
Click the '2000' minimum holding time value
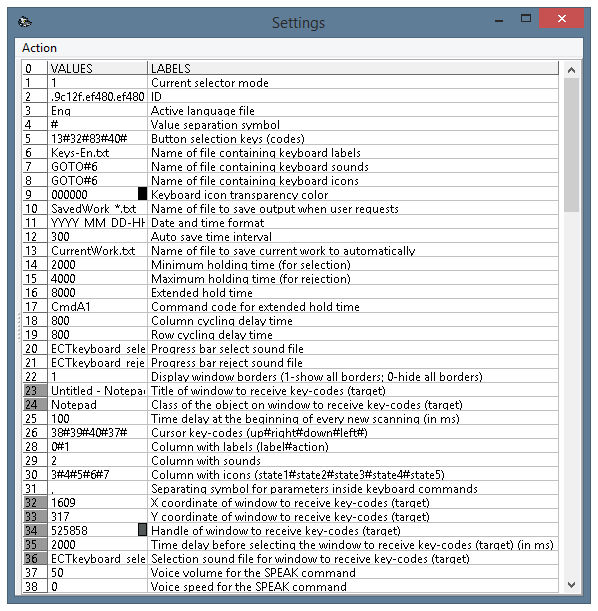click(97, 265)
